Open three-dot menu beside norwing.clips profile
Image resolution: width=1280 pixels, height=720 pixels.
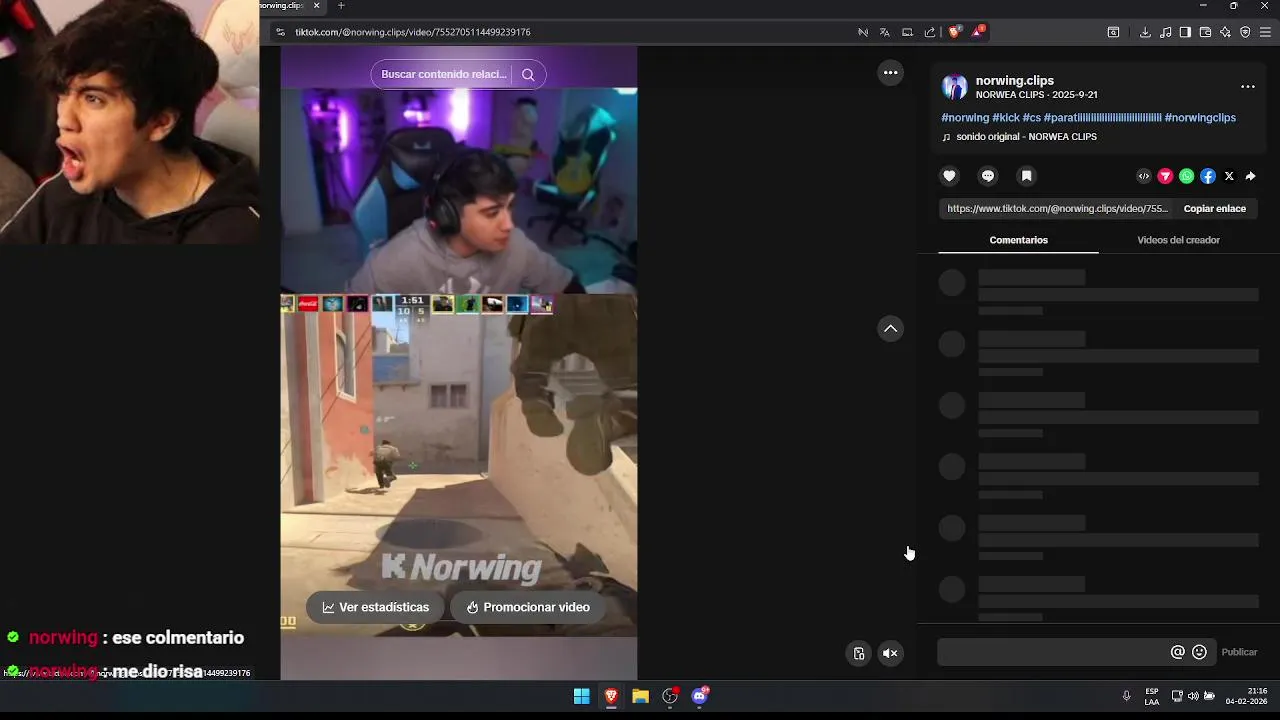click(1248, 87)
